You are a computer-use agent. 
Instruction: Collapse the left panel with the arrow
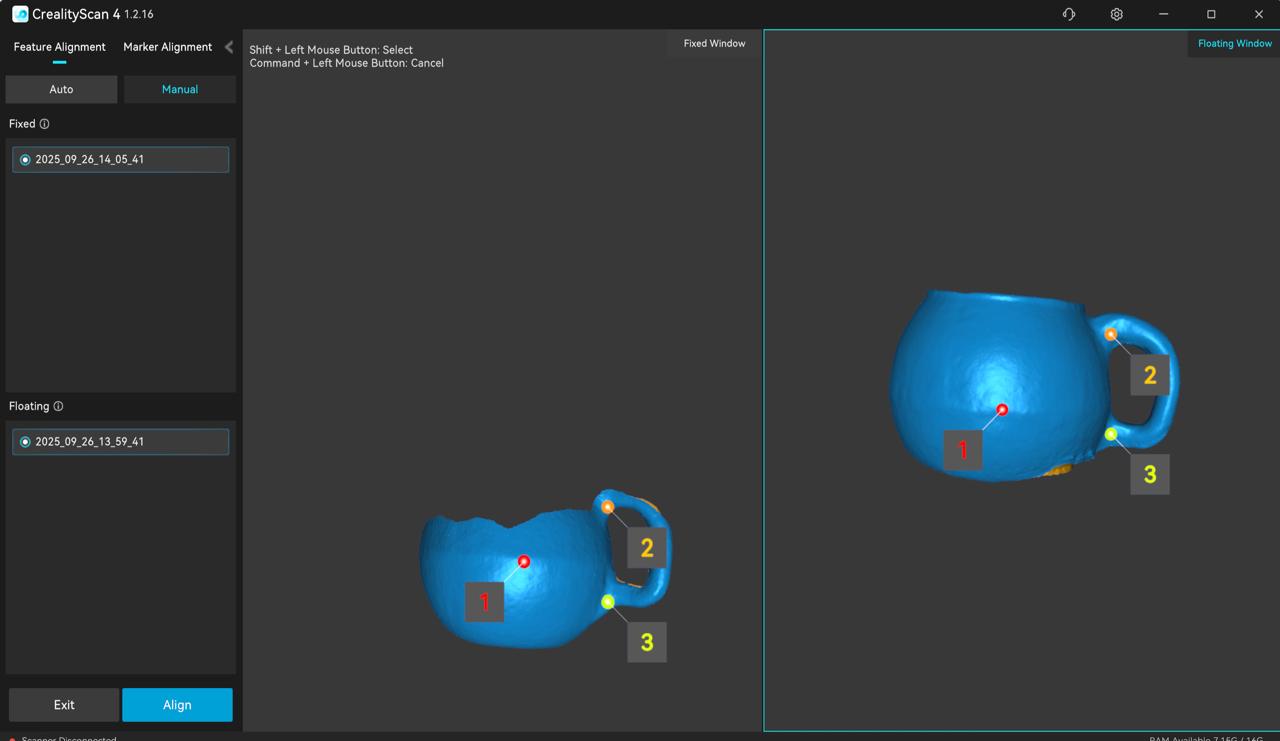pyautogui.click(x=229, y=47)
